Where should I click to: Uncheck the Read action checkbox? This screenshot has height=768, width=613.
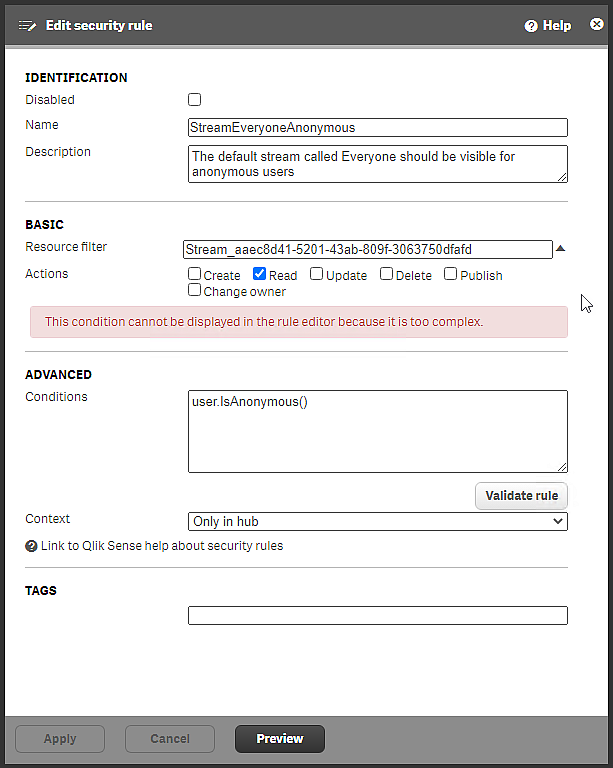point(260,274)
